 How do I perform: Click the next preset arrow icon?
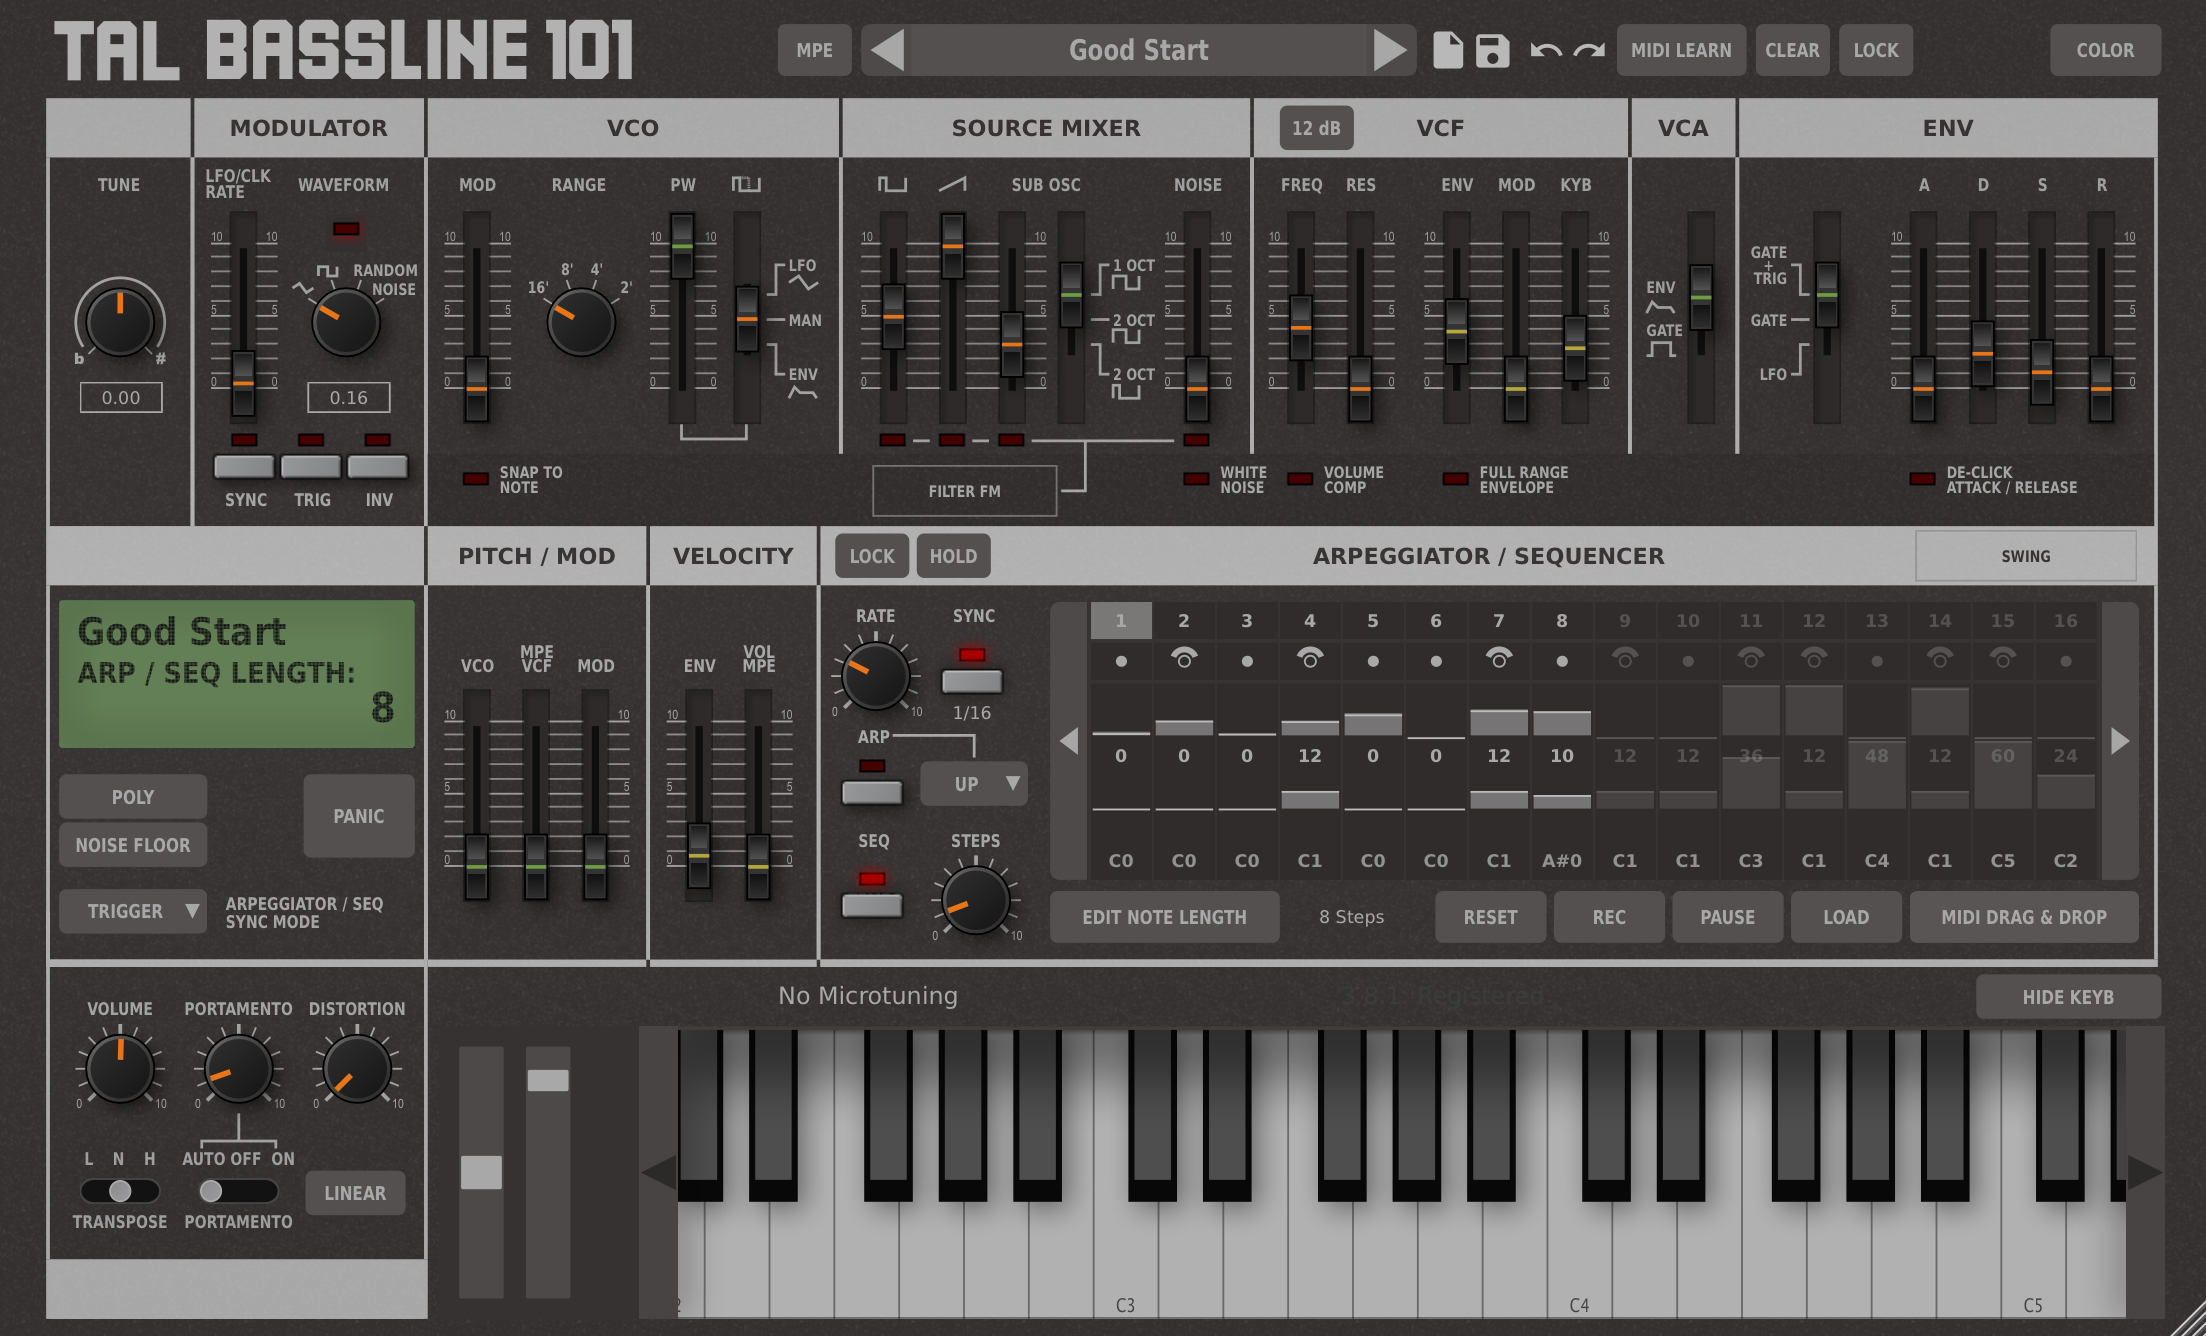coord(1389,50)
